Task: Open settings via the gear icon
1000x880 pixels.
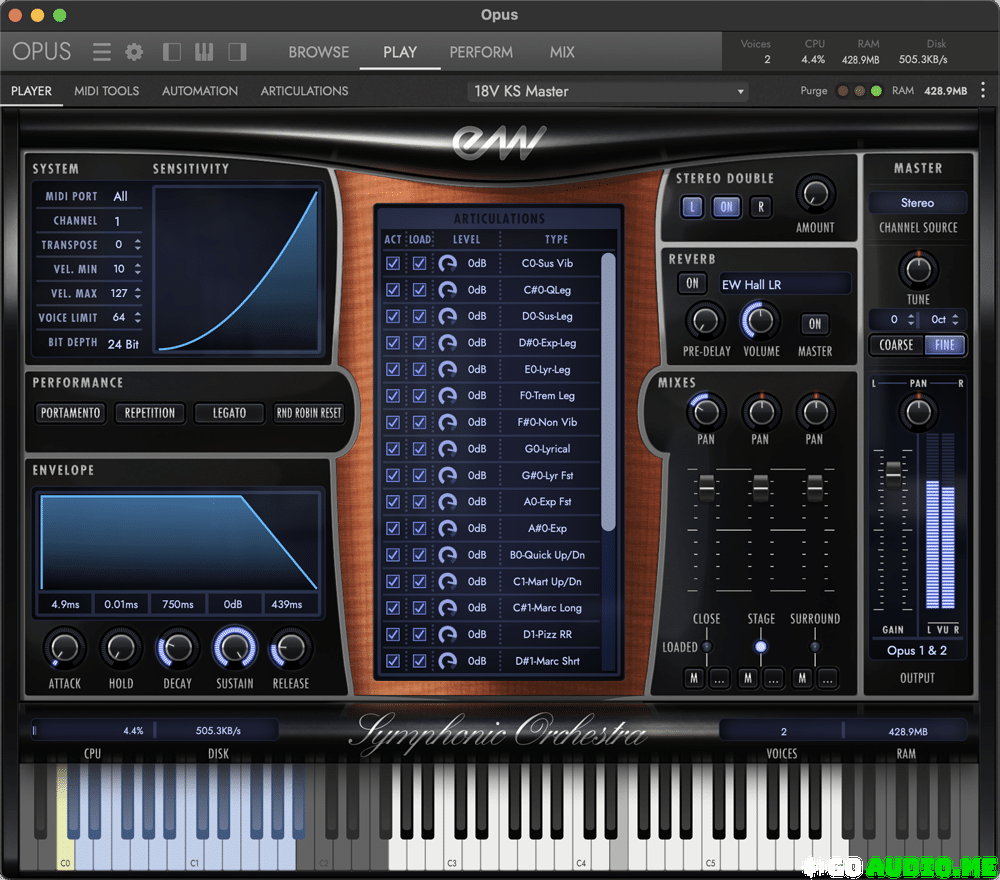Action: click(134, 52)
